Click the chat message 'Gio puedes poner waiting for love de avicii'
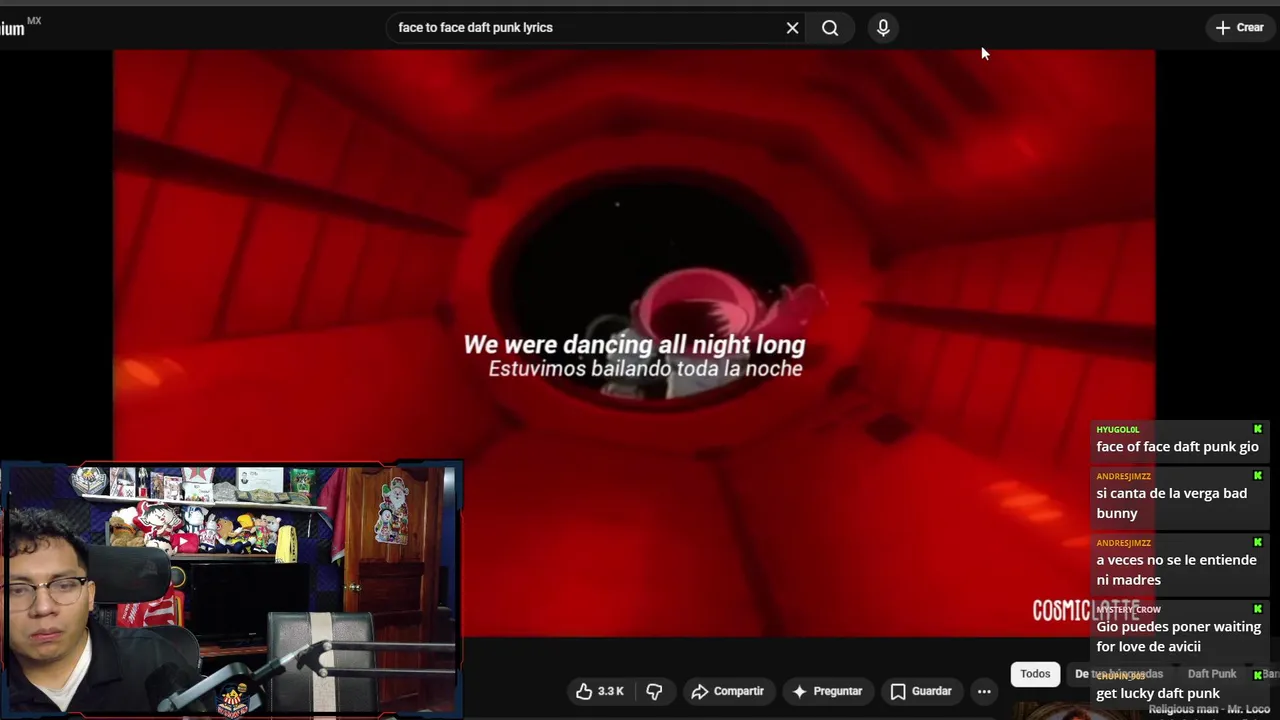 point(1178,637)
